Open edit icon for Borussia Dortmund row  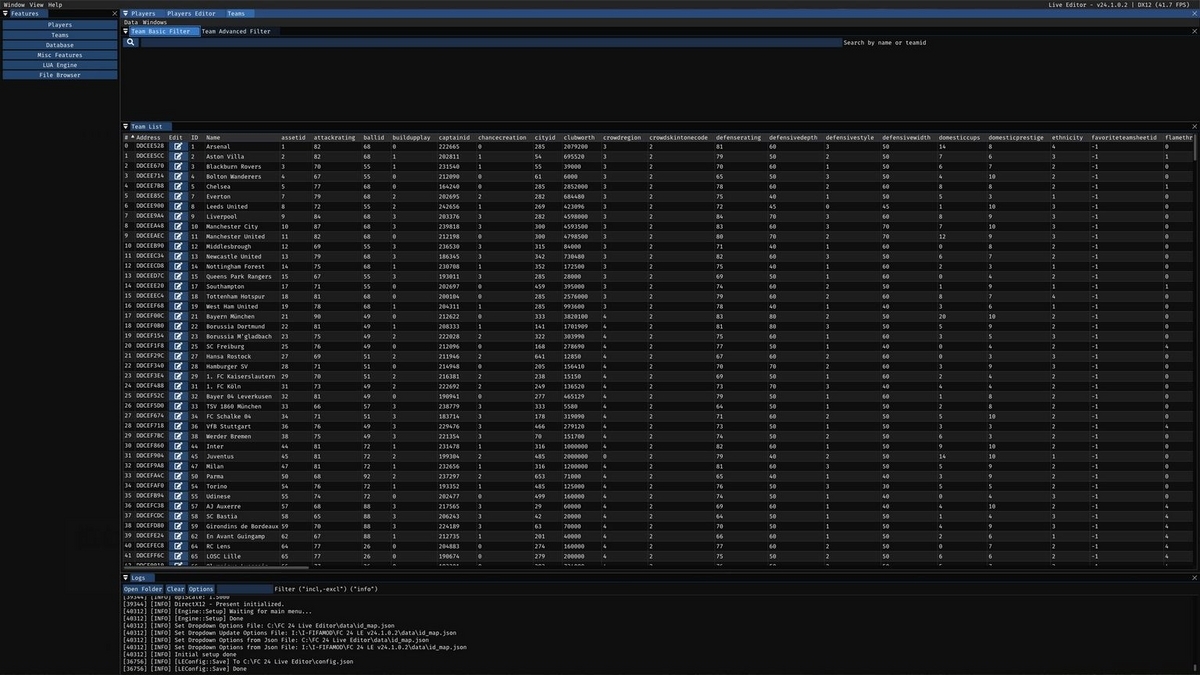tap(178, 326)
